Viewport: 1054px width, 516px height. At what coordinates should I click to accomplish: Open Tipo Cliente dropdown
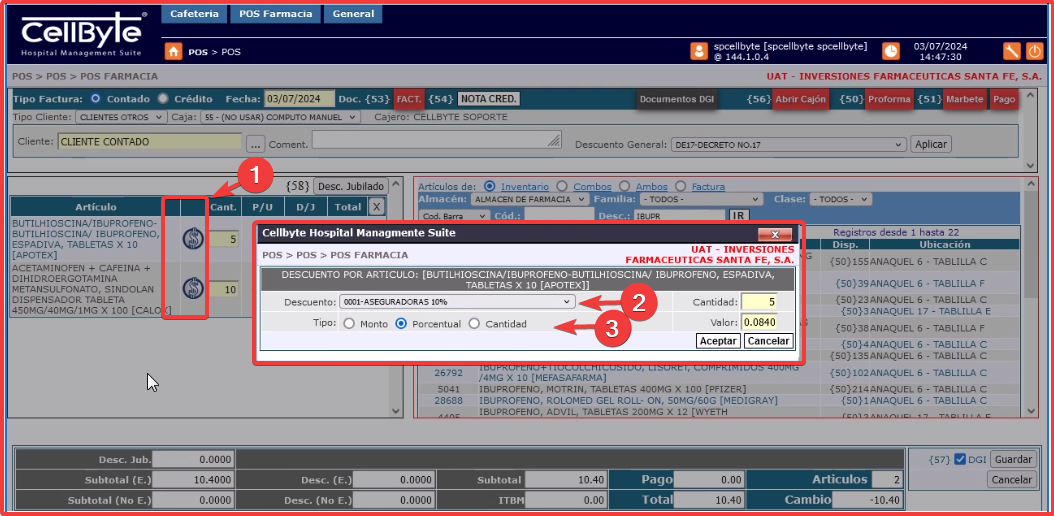click(121, 117)
